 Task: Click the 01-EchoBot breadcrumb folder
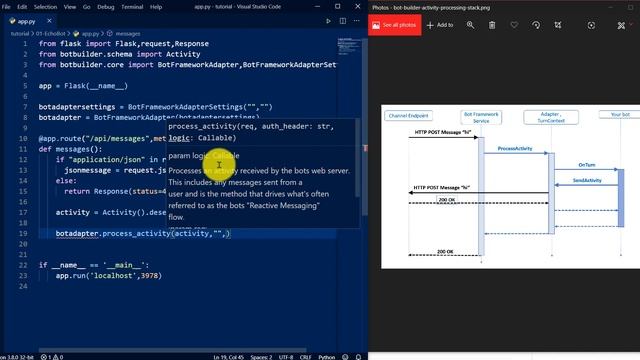click(51, 34)
